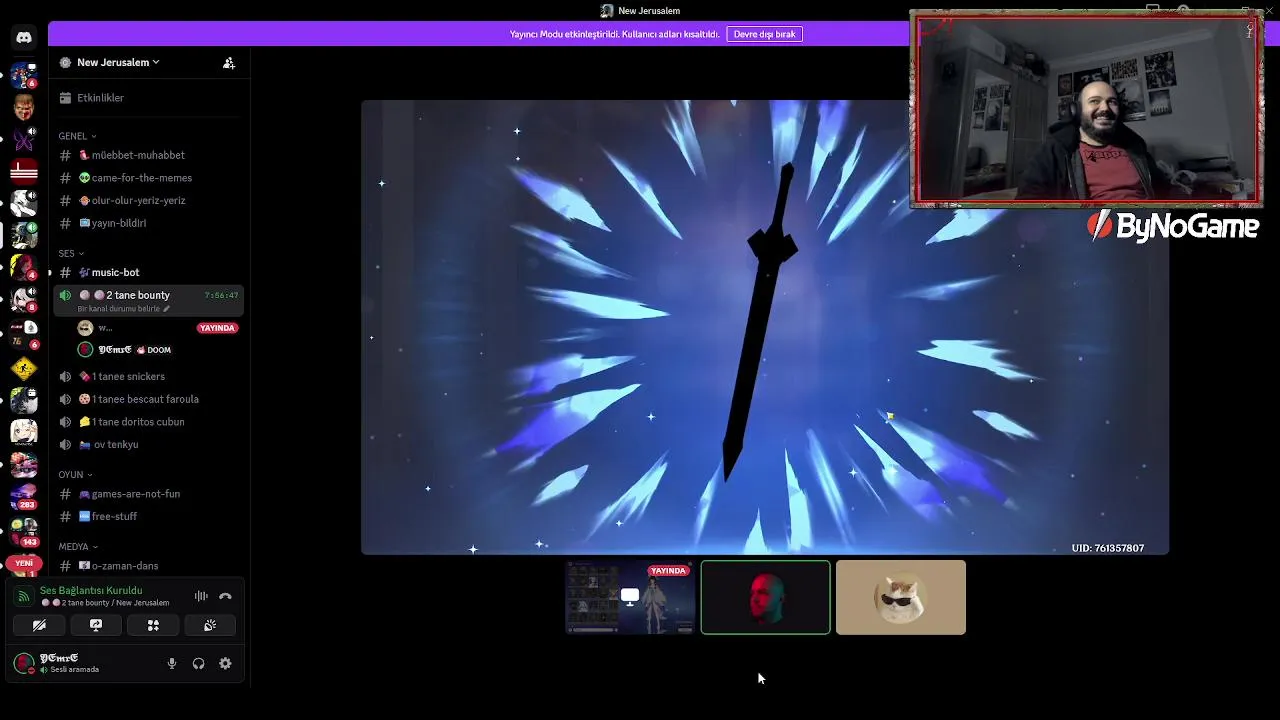Open the purple butterfly server icon
Screen dimensions: 1280x720
(24, 140)
